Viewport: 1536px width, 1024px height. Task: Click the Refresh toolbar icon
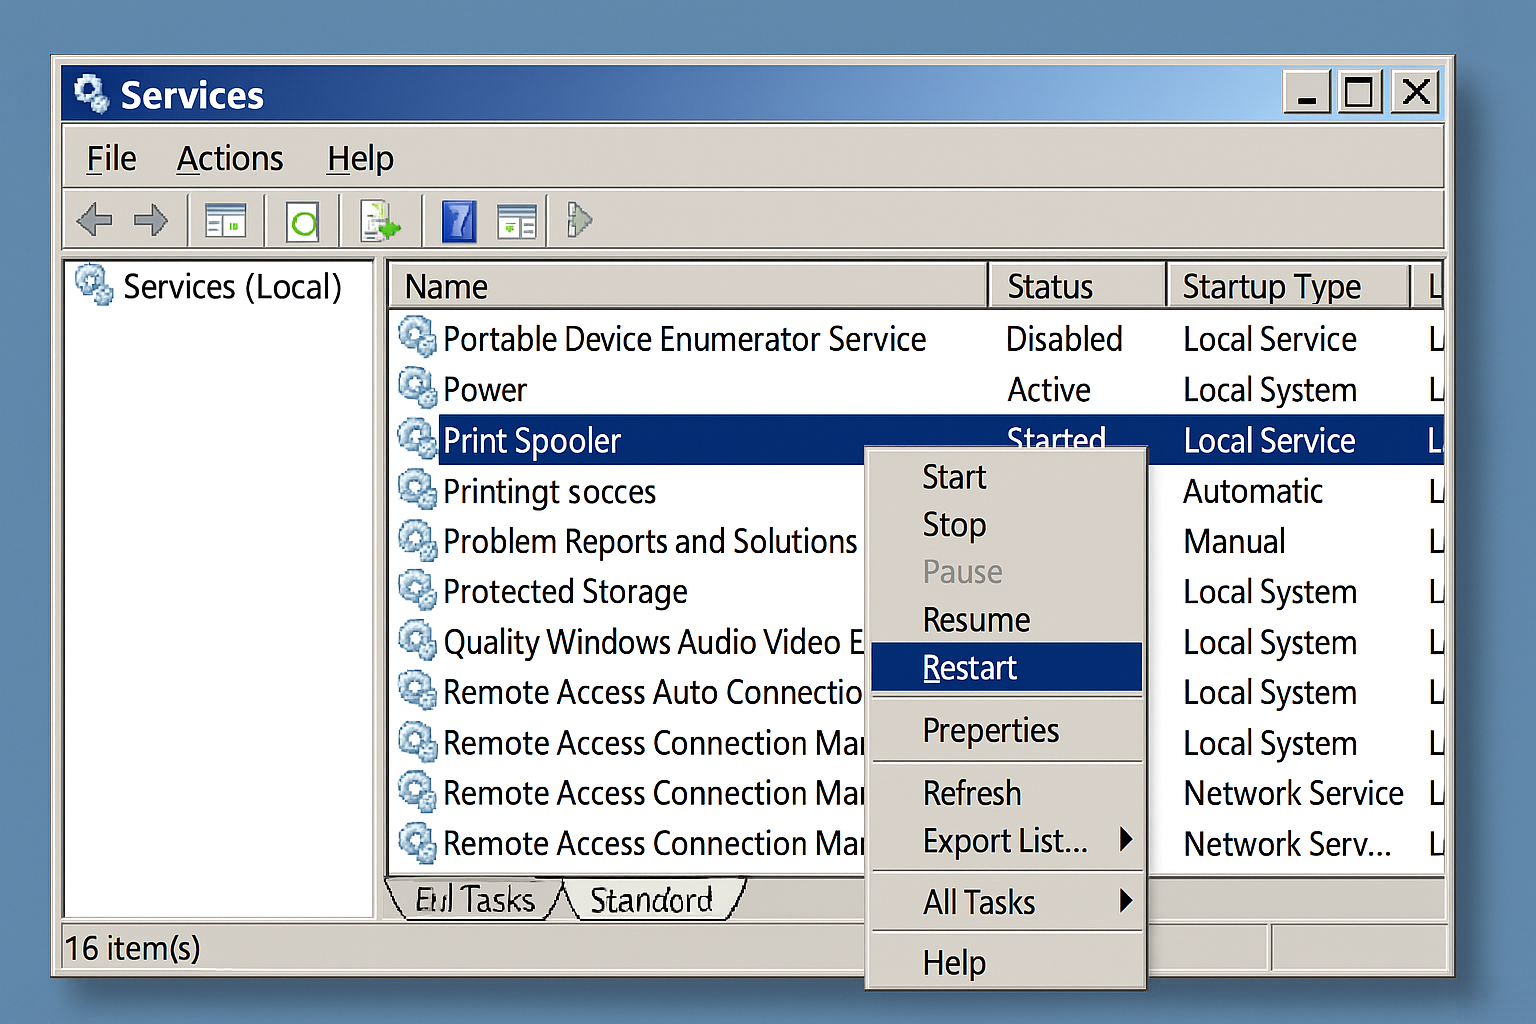[x=302, y=220]
